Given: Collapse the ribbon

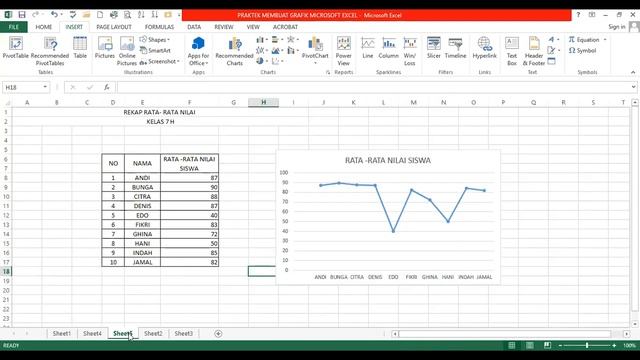Looking at the screenshot, I should coord(633,72).
